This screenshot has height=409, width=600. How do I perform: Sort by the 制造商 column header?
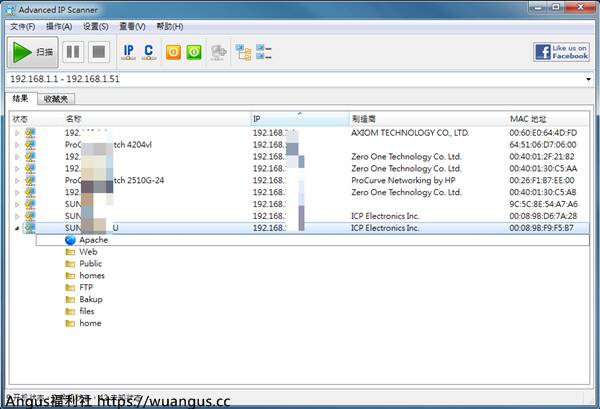428,119
